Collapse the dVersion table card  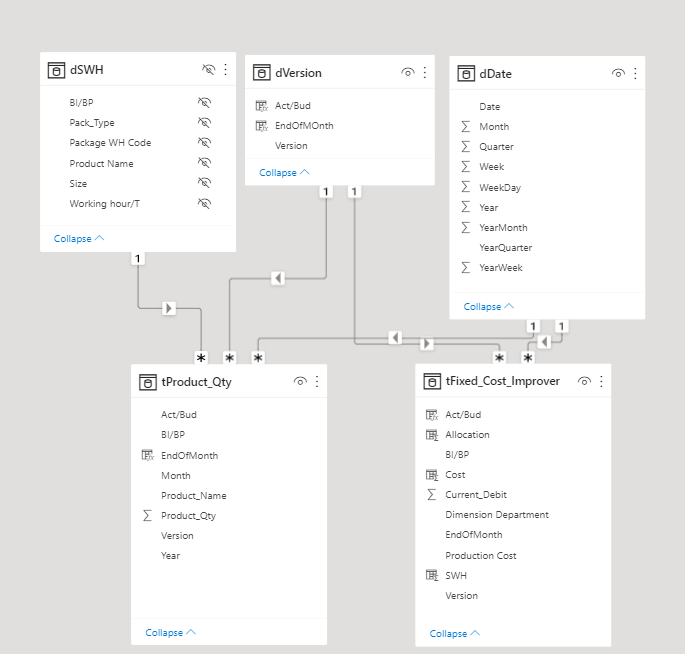284,173
